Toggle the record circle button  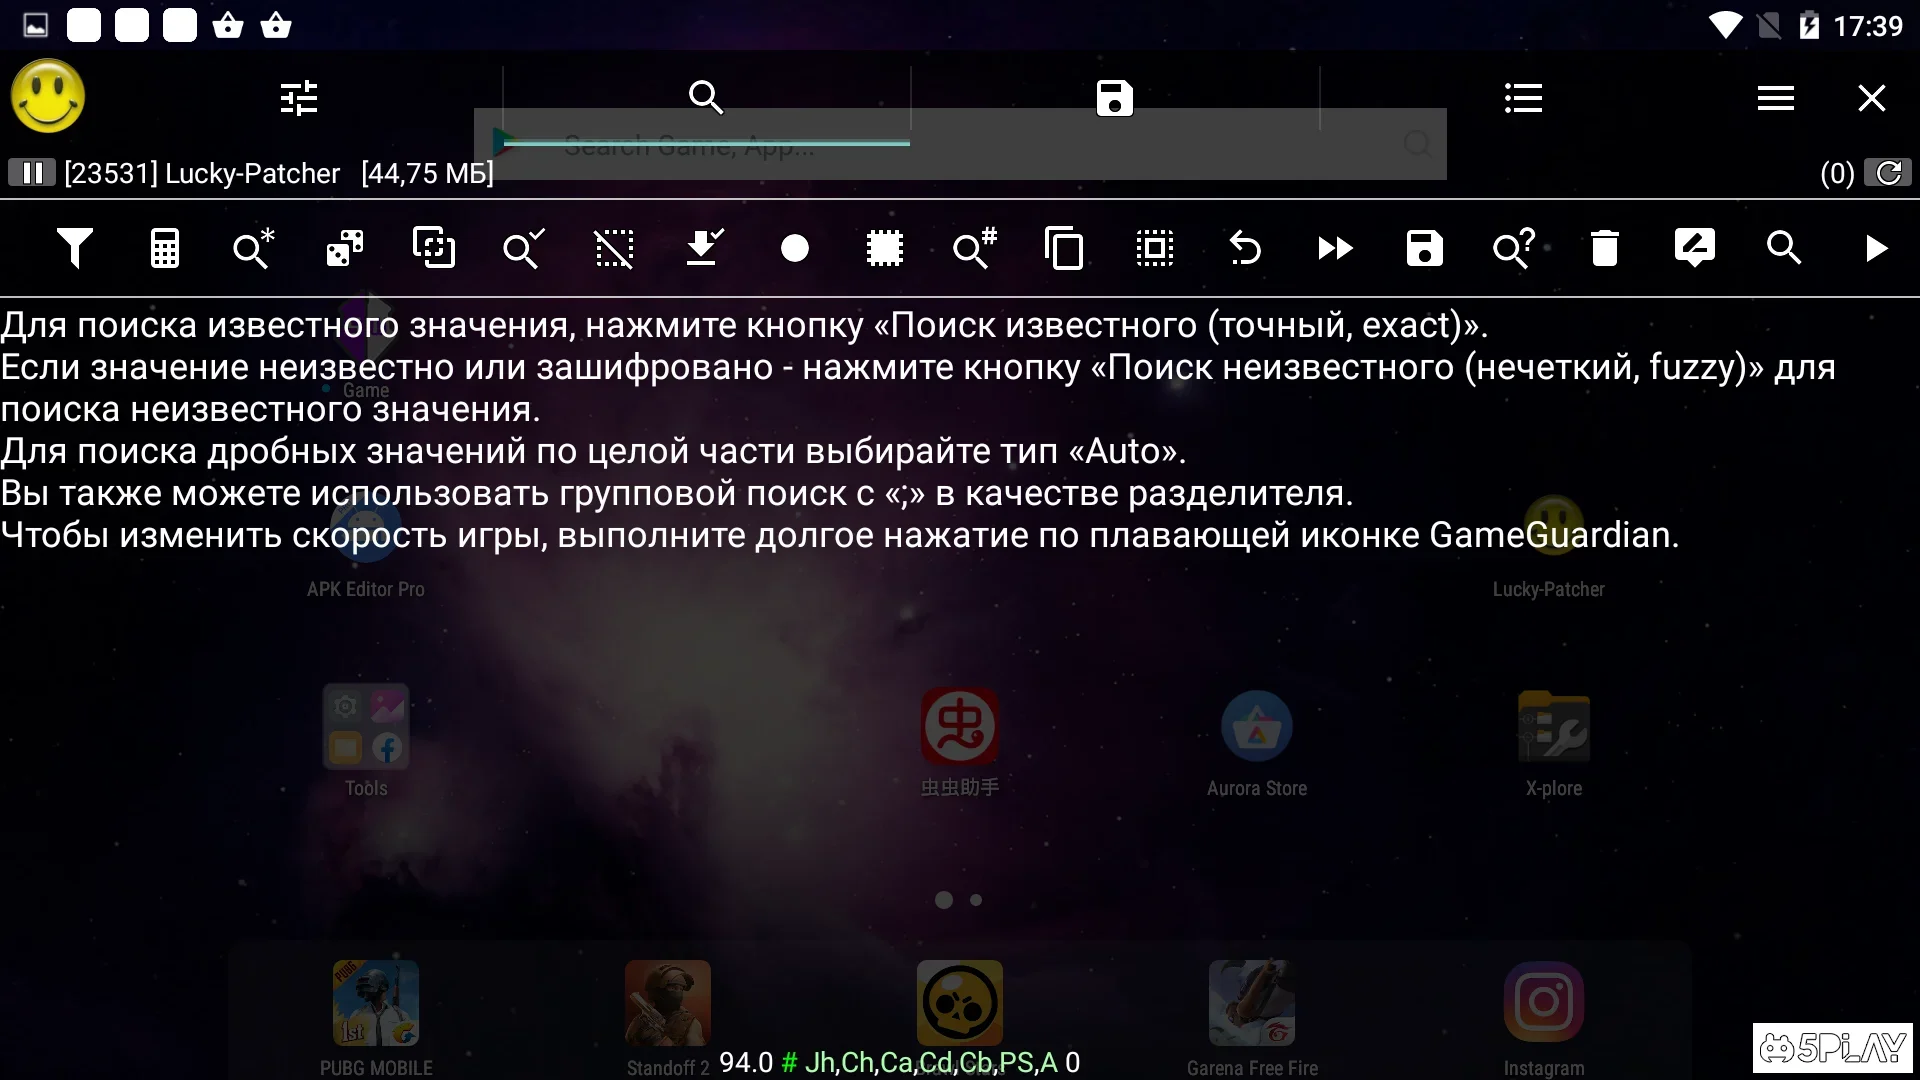(794, 248)
